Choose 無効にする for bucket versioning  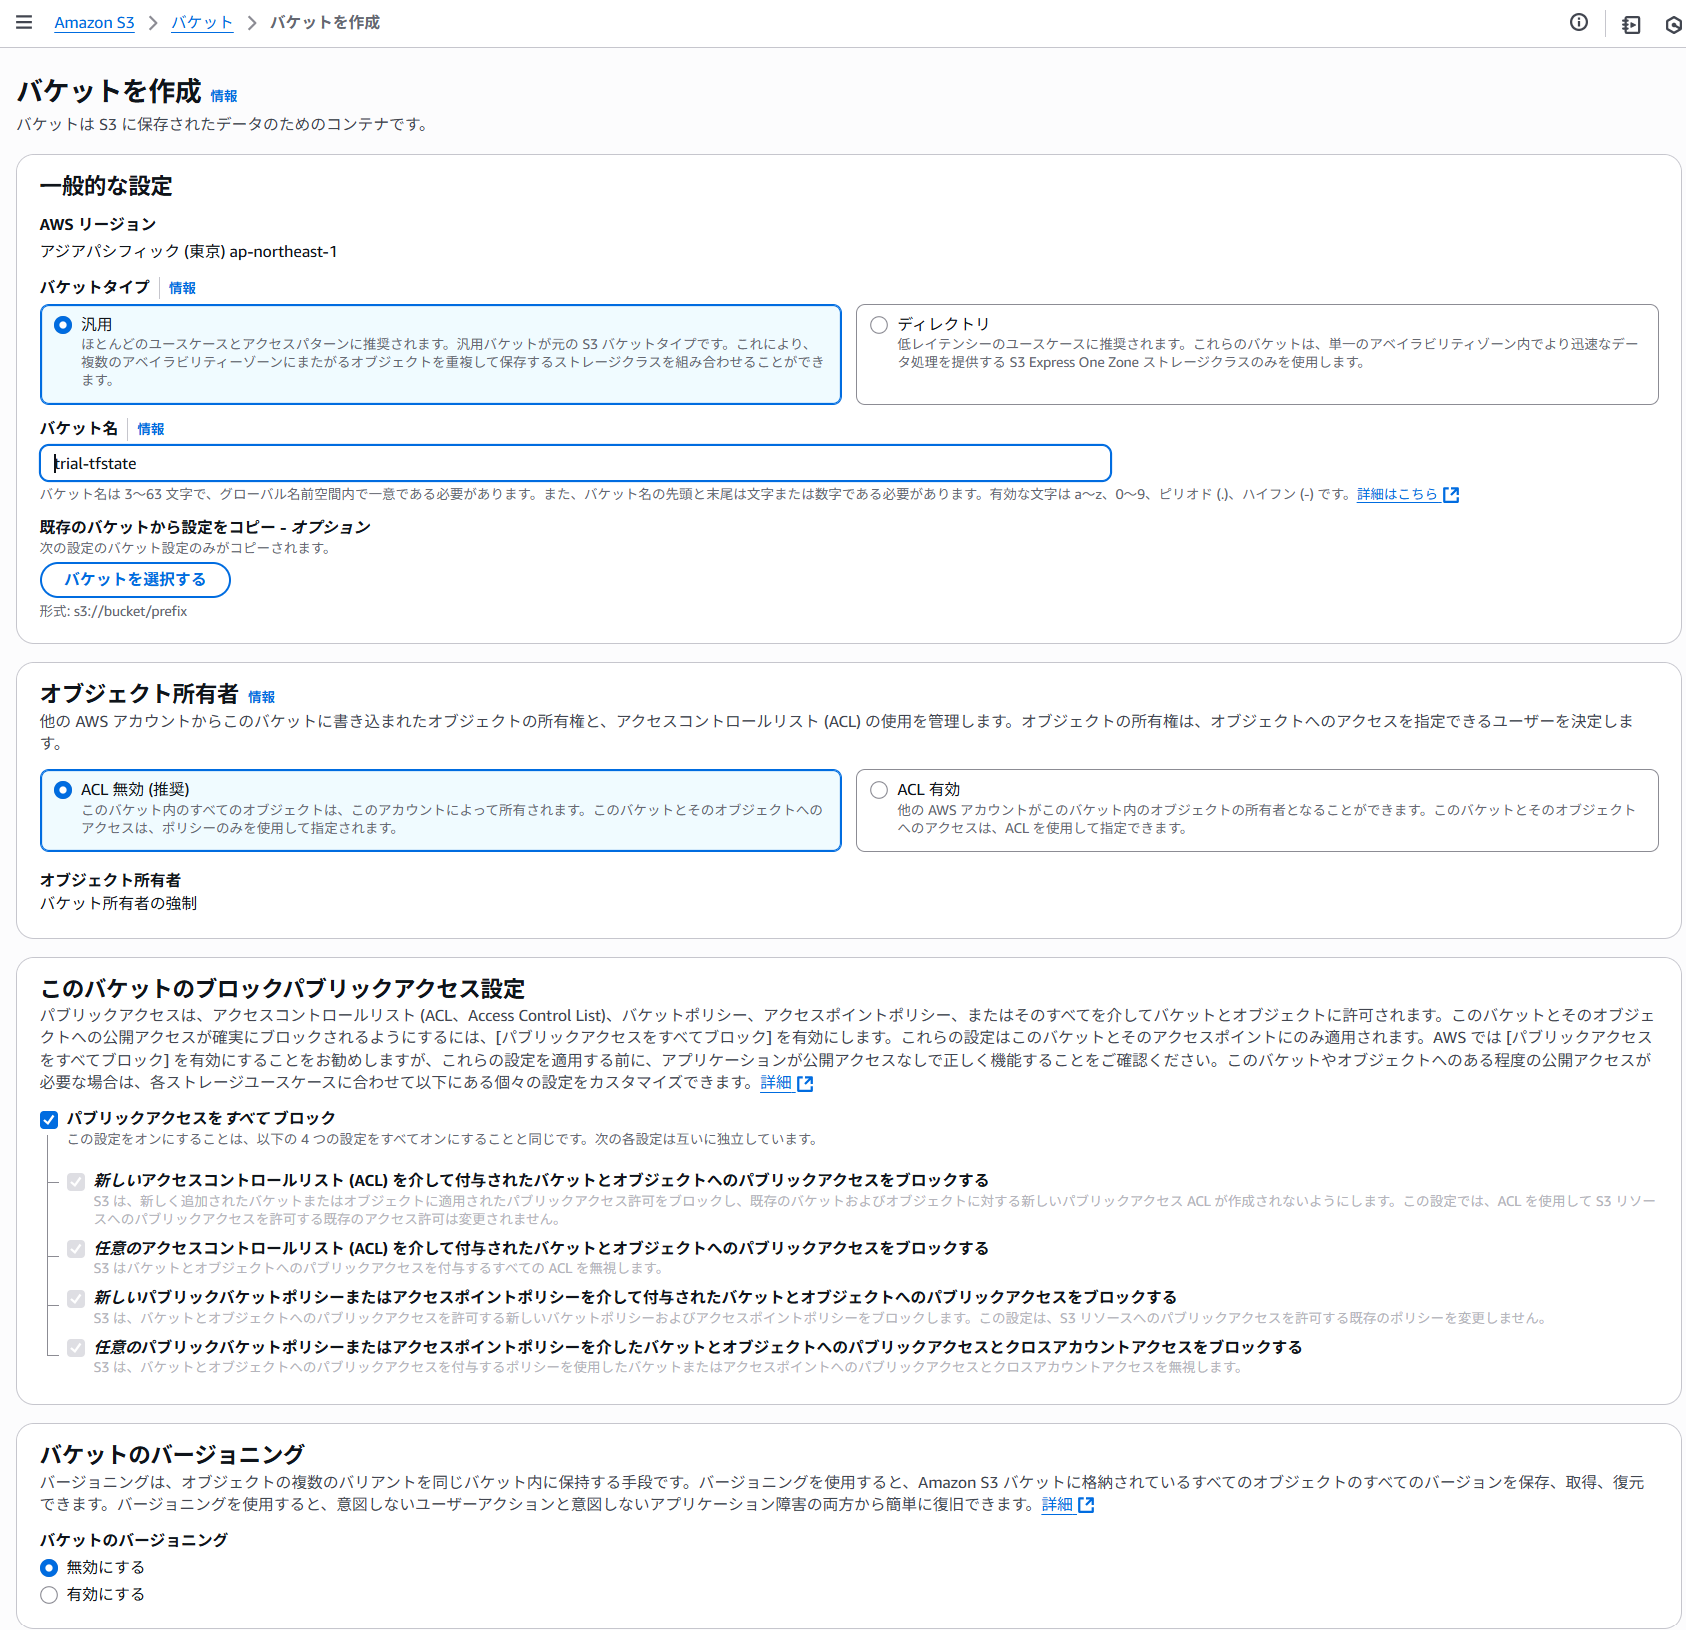49,1568
